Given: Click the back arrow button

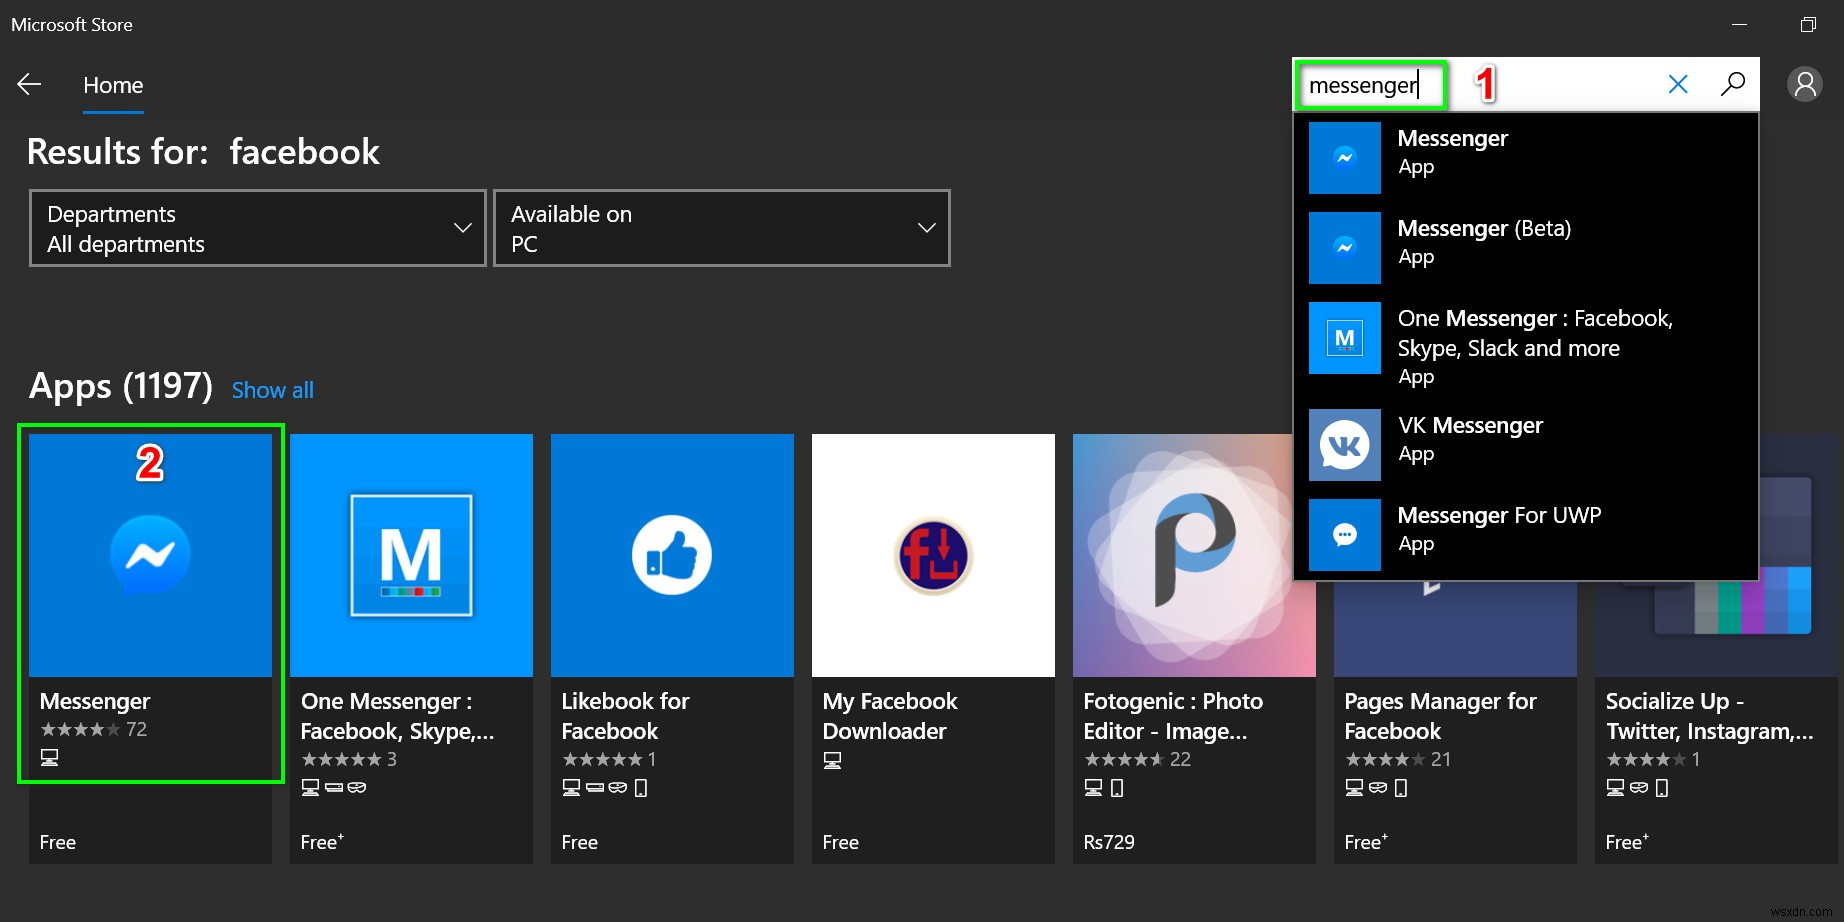Looking at the screenshot, I should (29, 85).
